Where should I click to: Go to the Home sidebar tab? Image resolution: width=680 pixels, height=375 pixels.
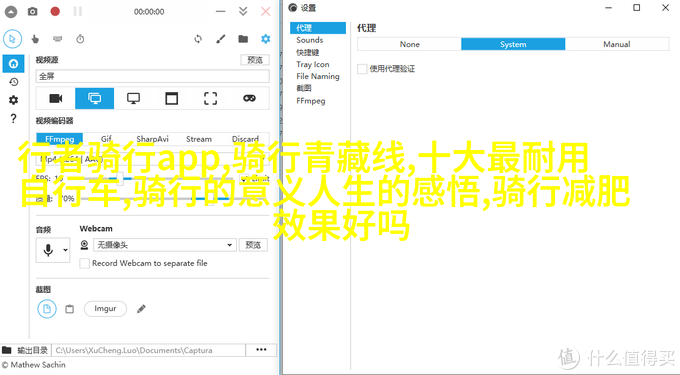tap(13, 64)
